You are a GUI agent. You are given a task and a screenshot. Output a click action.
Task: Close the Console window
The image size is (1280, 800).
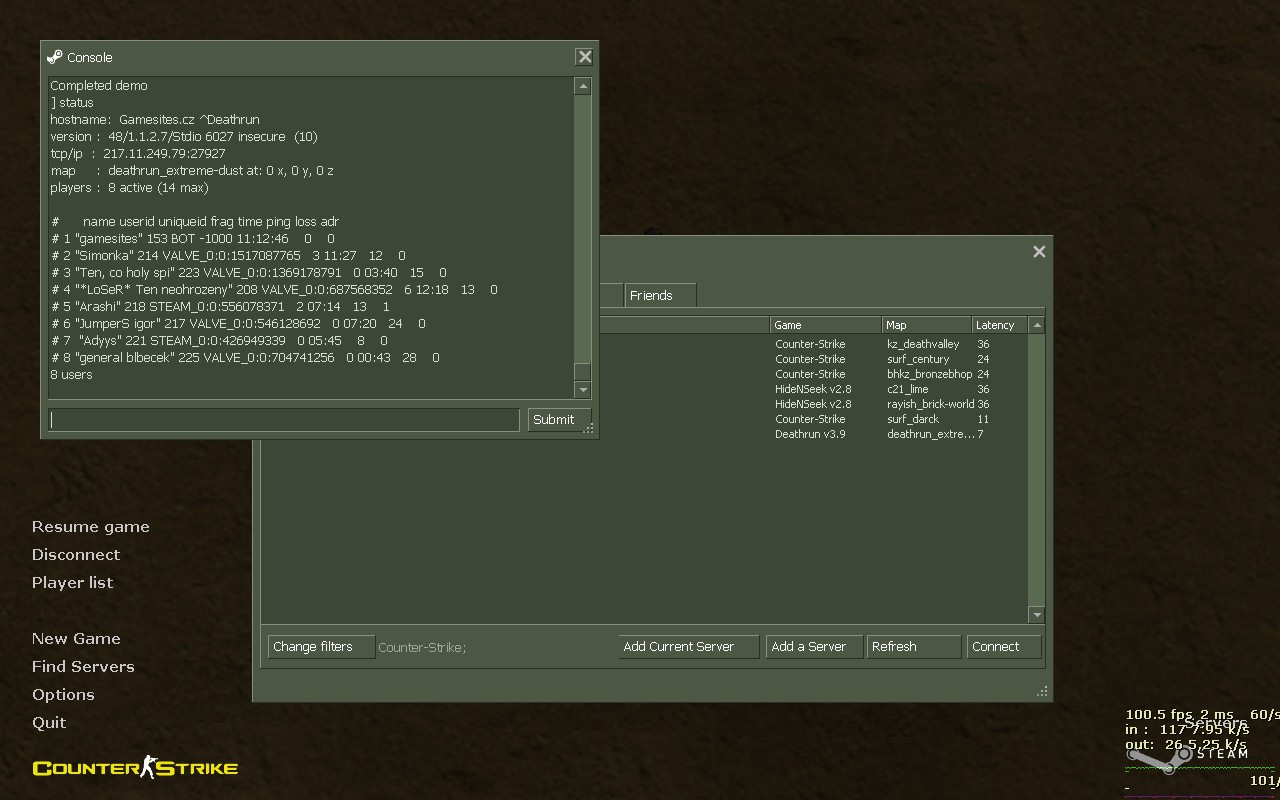pos(585,57)
